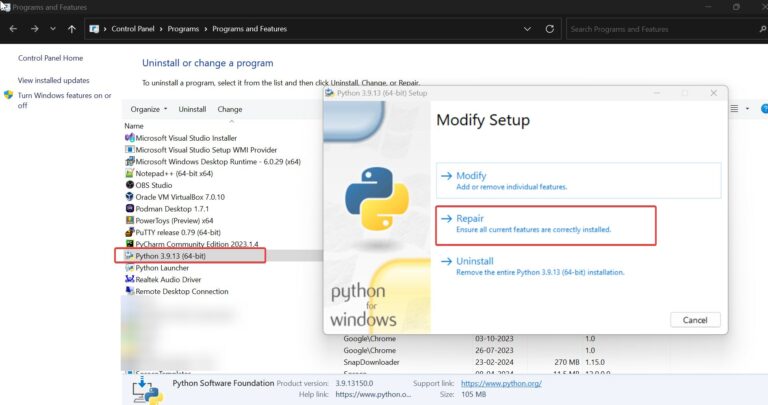Viewport: 768px width, 405px height.
Task: Click the 03-10-2023 install date cell
Action: pos(494,339)
